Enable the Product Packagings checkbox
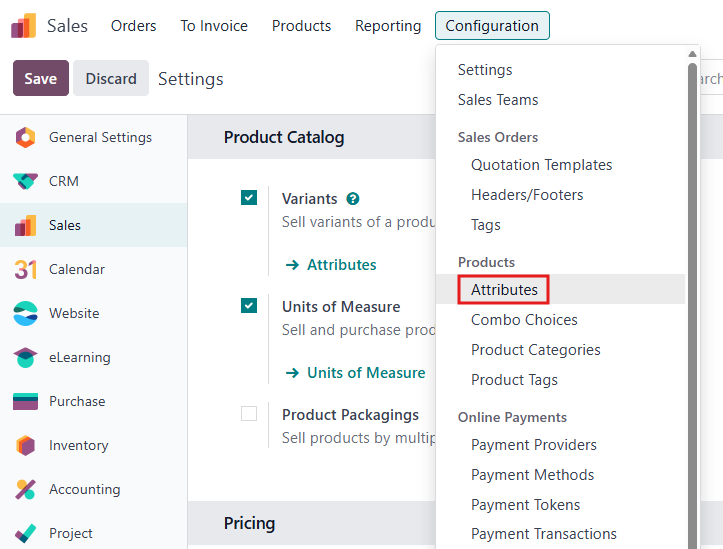The height and width of the screenshot is (549, 723). pyautogui.click(x=249, y=414)
